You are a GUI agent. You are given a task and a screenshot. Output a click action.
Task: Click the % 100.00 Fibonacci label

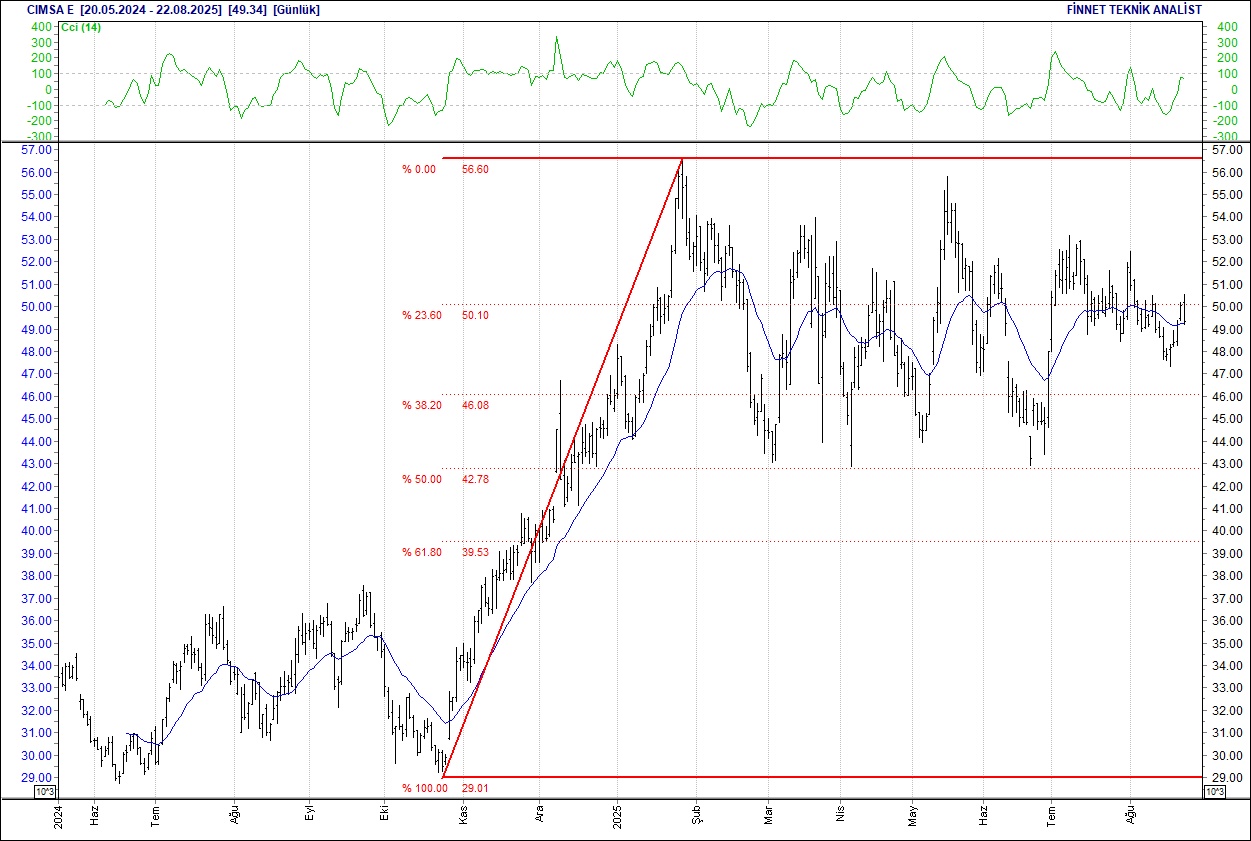[425, 788]
